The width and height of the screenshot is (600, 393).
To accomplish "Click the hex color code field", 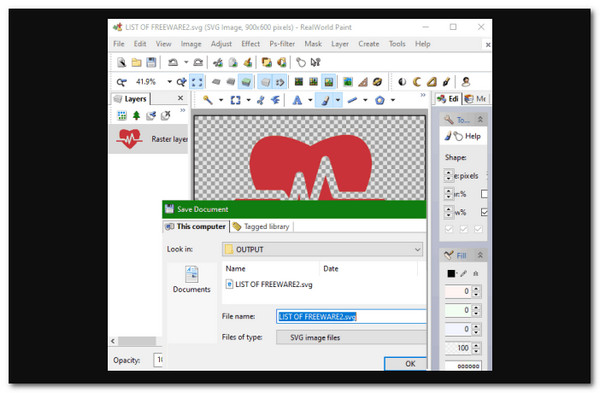I will click(x=463, y=366).
